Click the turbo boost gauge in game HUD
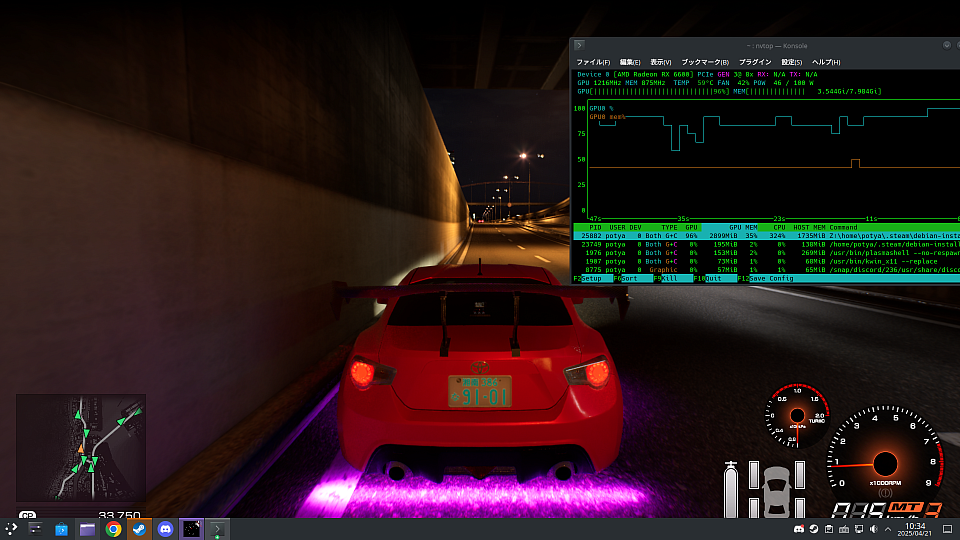Image resolution: width=960 pixels, height=540 pixels. click(x=797, y=416)
